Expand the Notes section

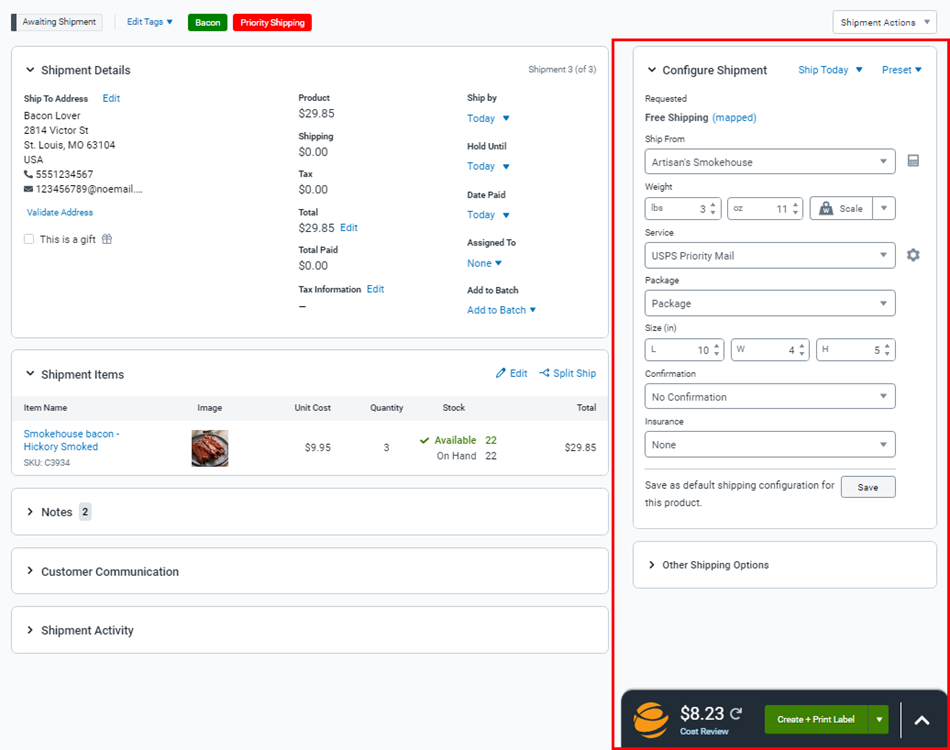(x=30, y=512)
